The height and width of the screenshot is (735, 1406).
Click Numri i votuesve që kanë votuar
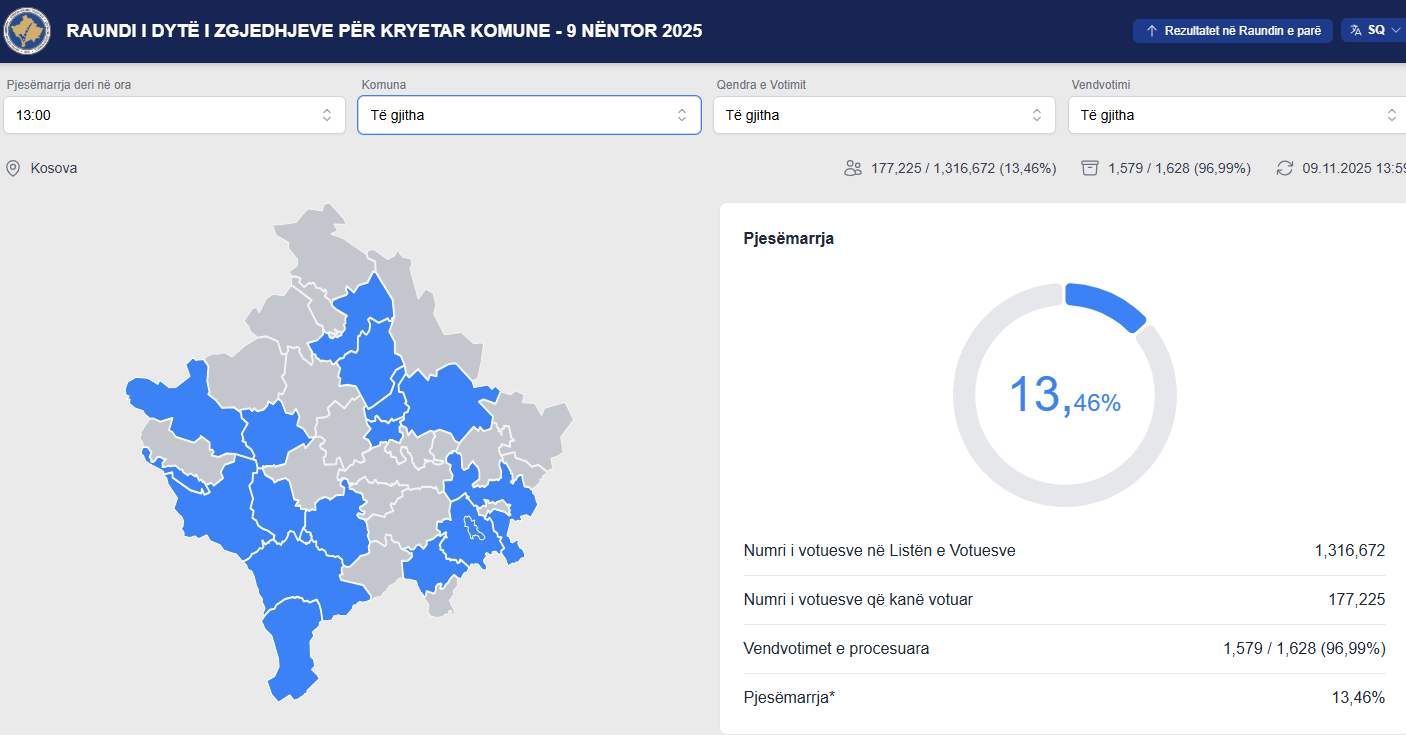tap(858, 600)
